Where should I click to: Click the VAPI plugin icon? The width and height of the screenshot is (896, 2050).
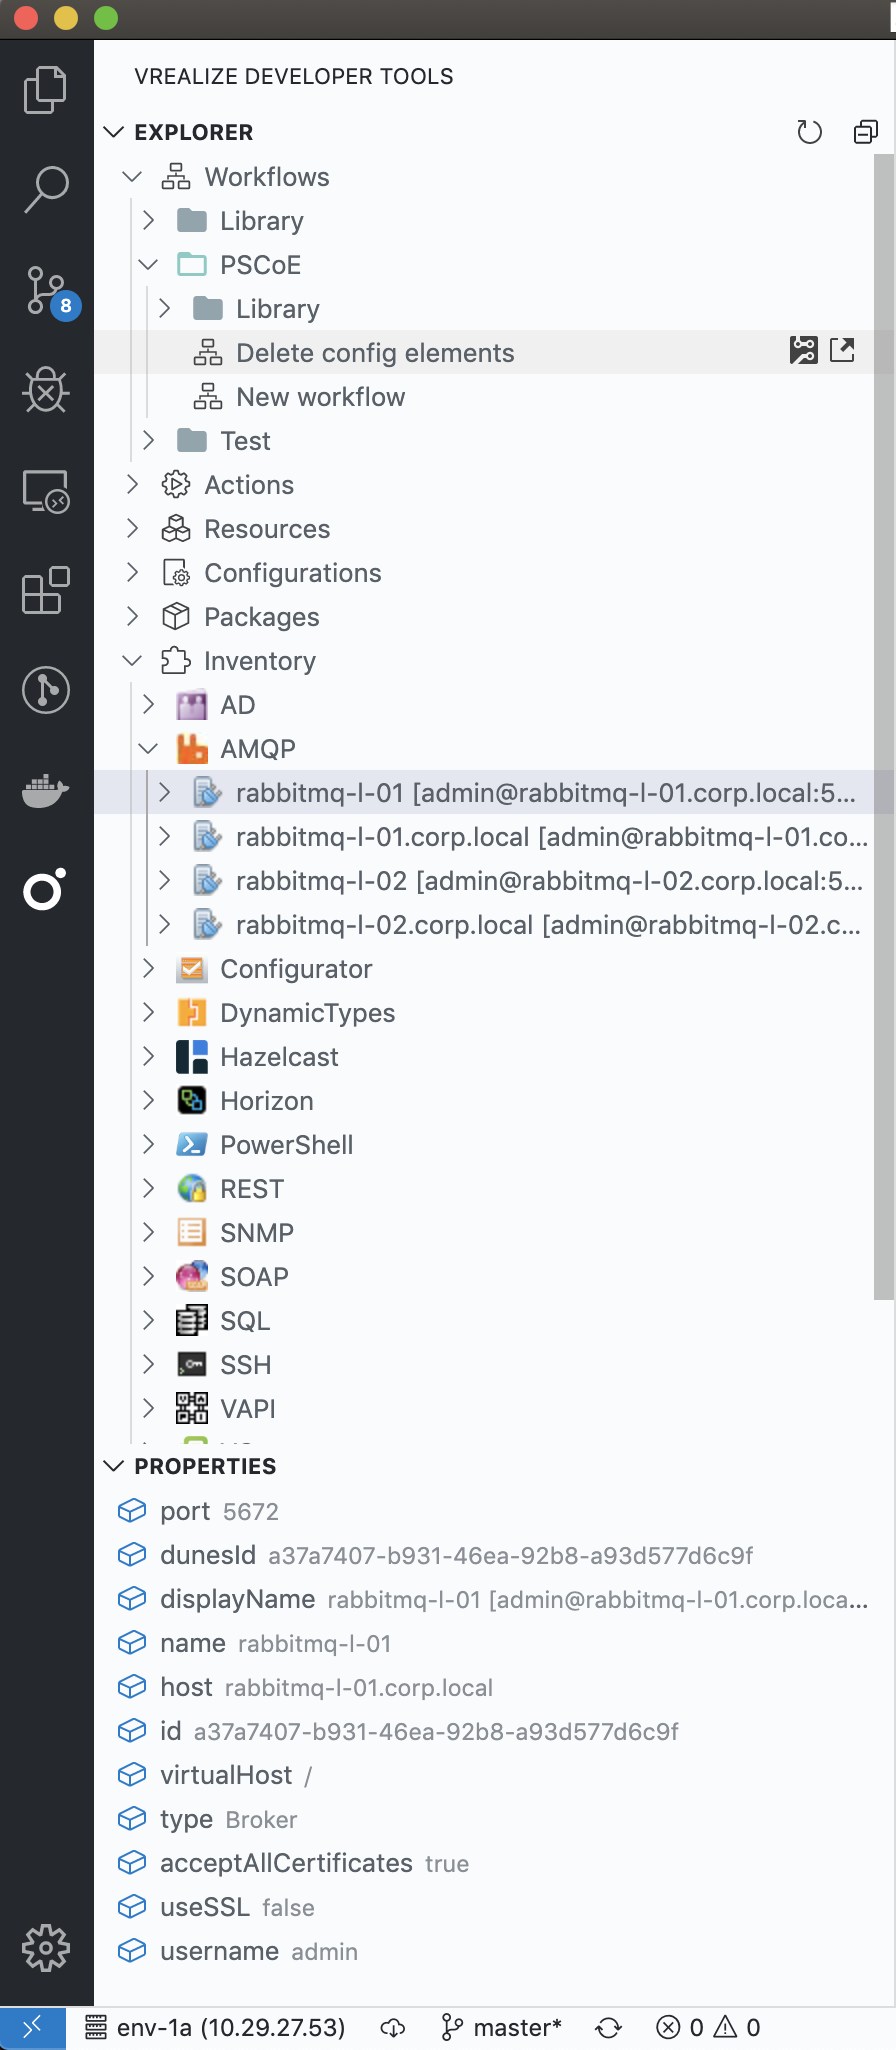(191, 1408)
